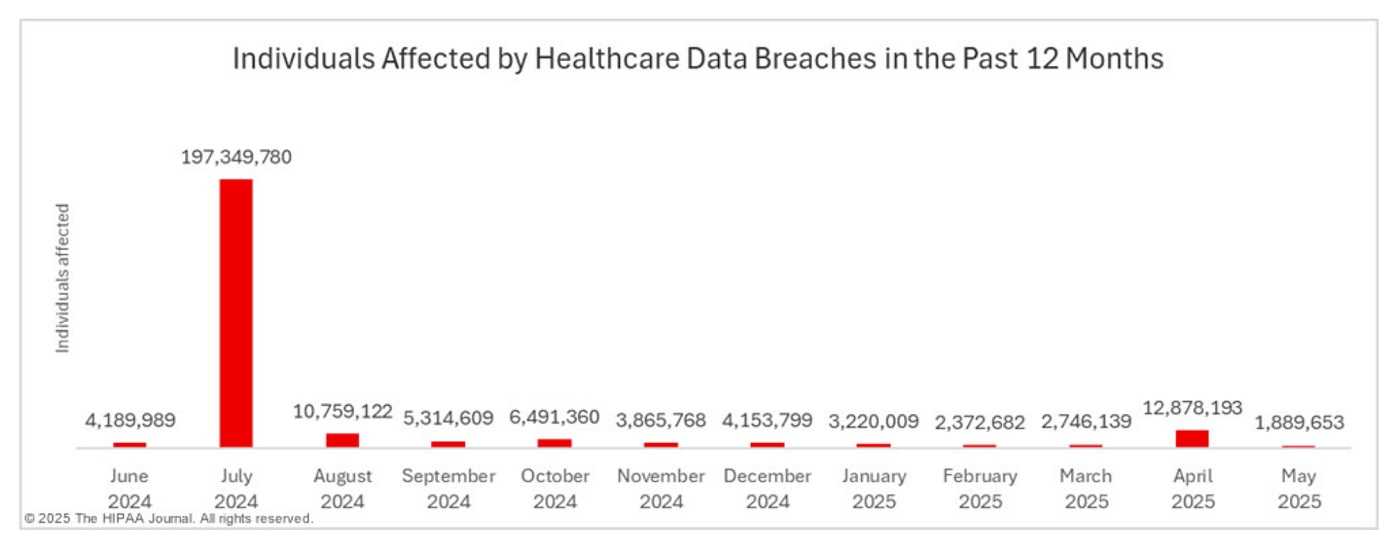Click the 12,878,193 data label
Screen dimensions: 1400x545
(x=1192, y=408)
